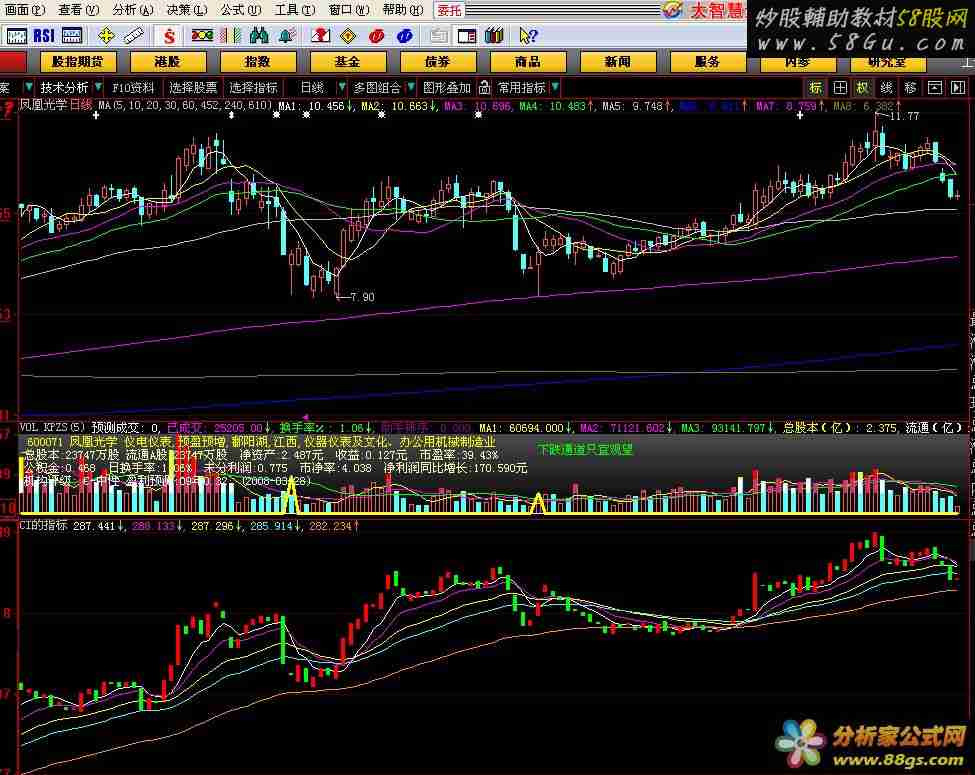The image size is (975, 775).
Task: Click the yellow four-arrow move icon
Action: (x=106, y=36)
